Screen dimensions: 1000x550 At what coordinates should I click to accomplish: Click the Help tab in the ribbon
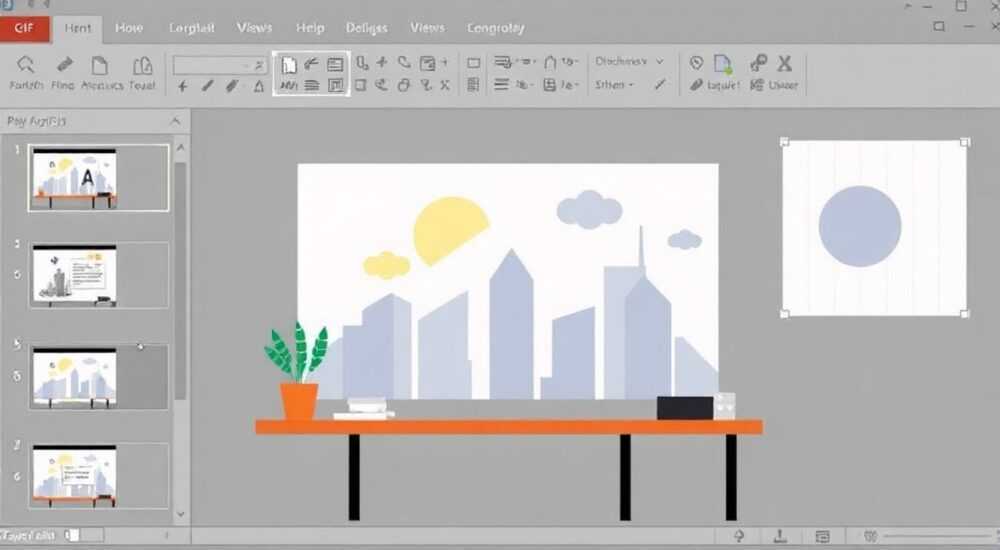coord(310,28)
